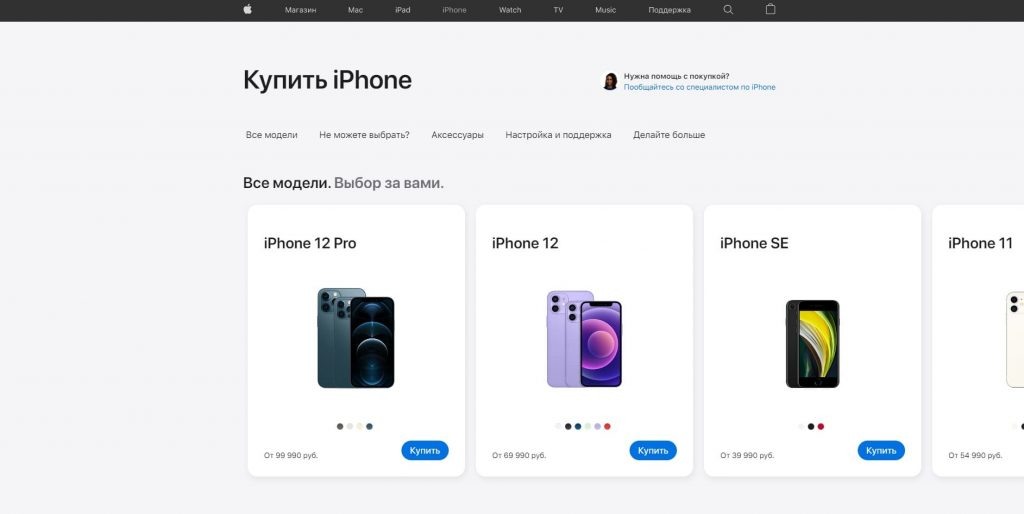This screenshot has height=514, width=1024.
Task: Click Пообщайтесь со специалистом по iPhone link
Action: click(699, 87)
